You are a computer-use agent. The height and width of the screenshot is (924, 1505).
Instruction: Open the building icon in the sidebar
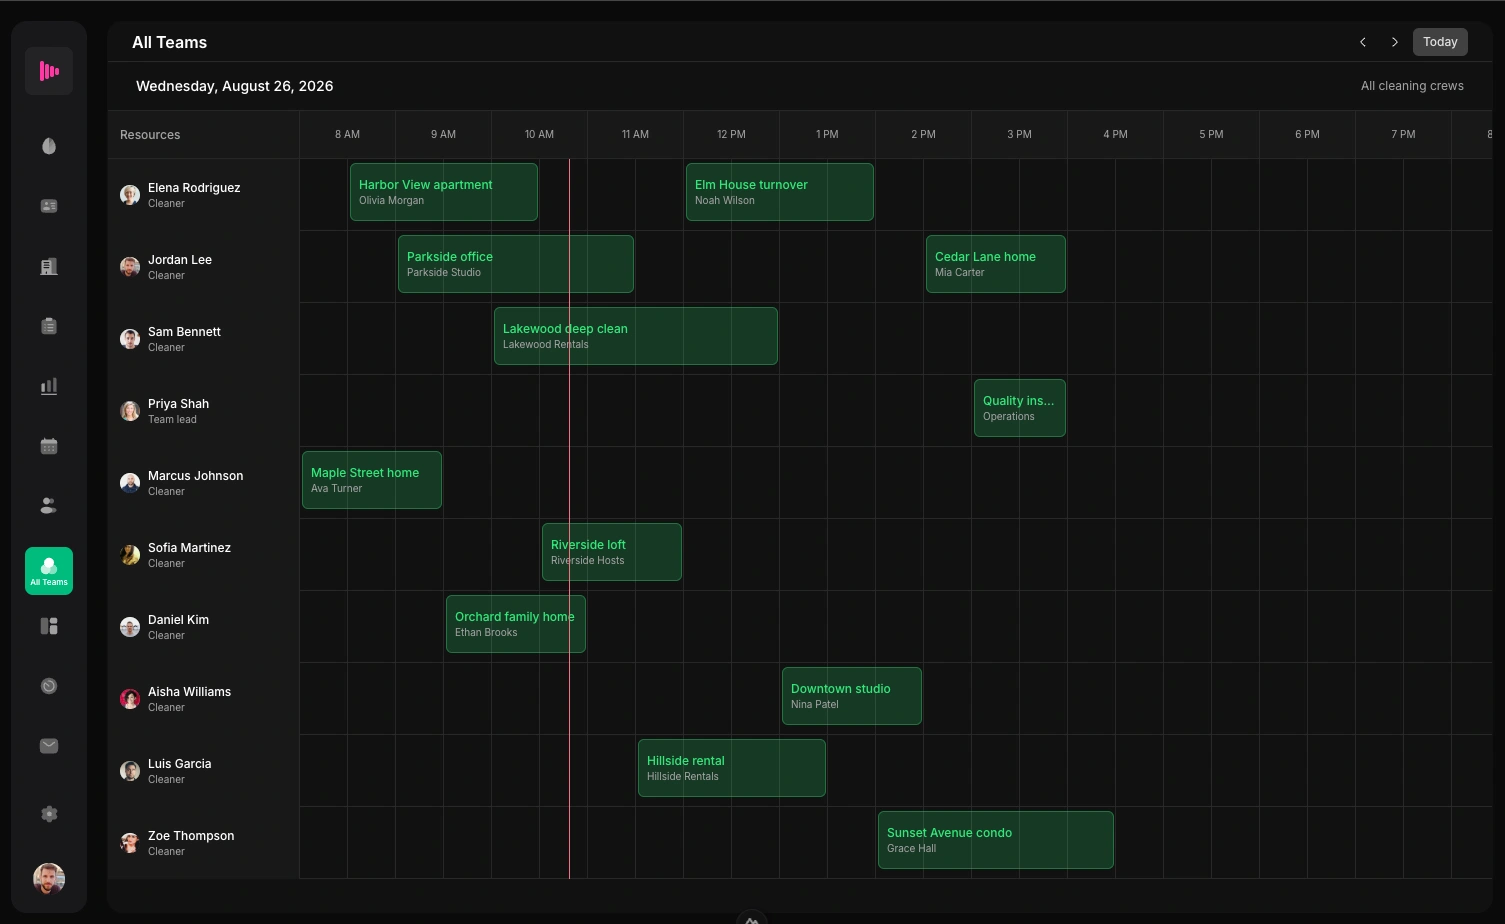click(49, 266)
